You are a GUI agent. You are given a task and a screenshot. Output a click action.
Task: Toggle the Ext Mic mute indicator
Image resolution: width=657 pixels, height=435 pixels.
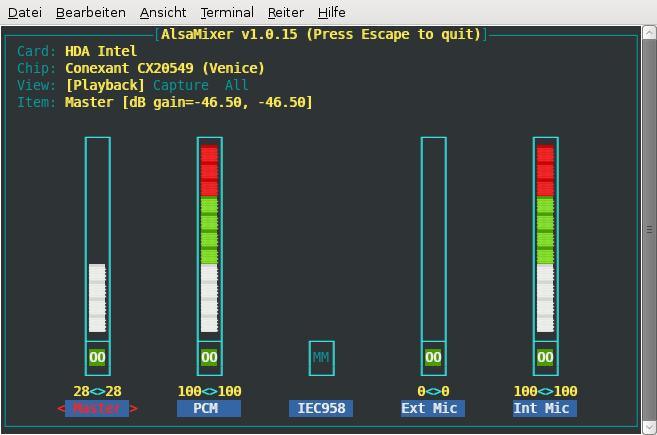tap(433, 357)
